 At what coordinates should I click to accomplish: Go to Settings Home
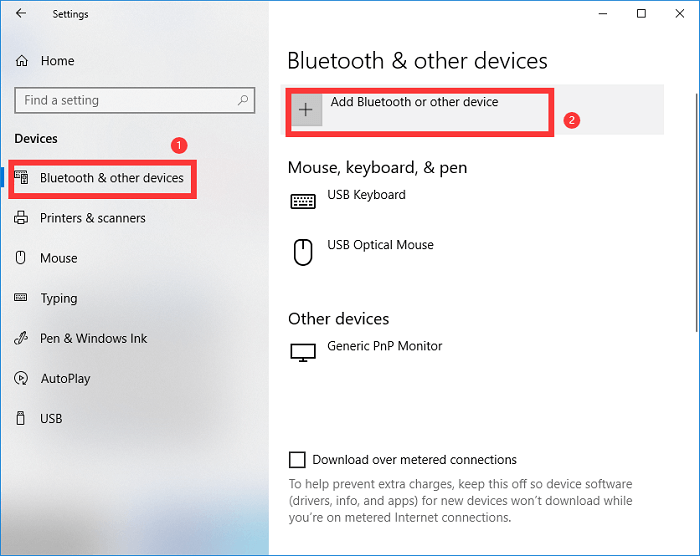(x=57, y=61)
